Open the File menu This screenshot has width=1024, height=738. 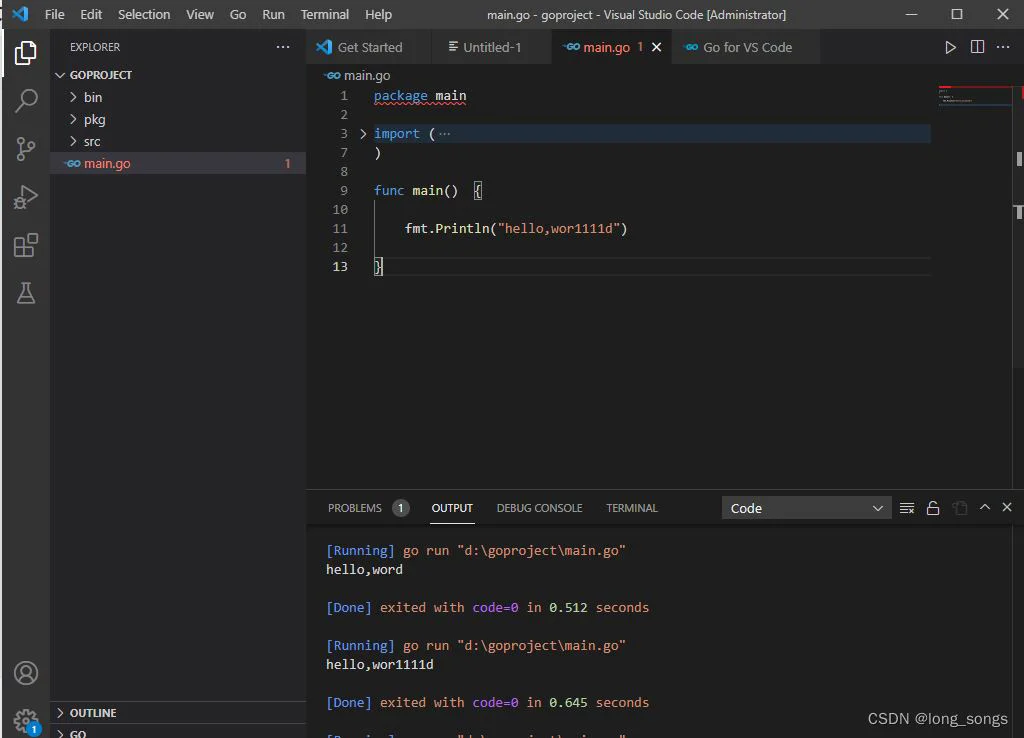tap(55, 14)
